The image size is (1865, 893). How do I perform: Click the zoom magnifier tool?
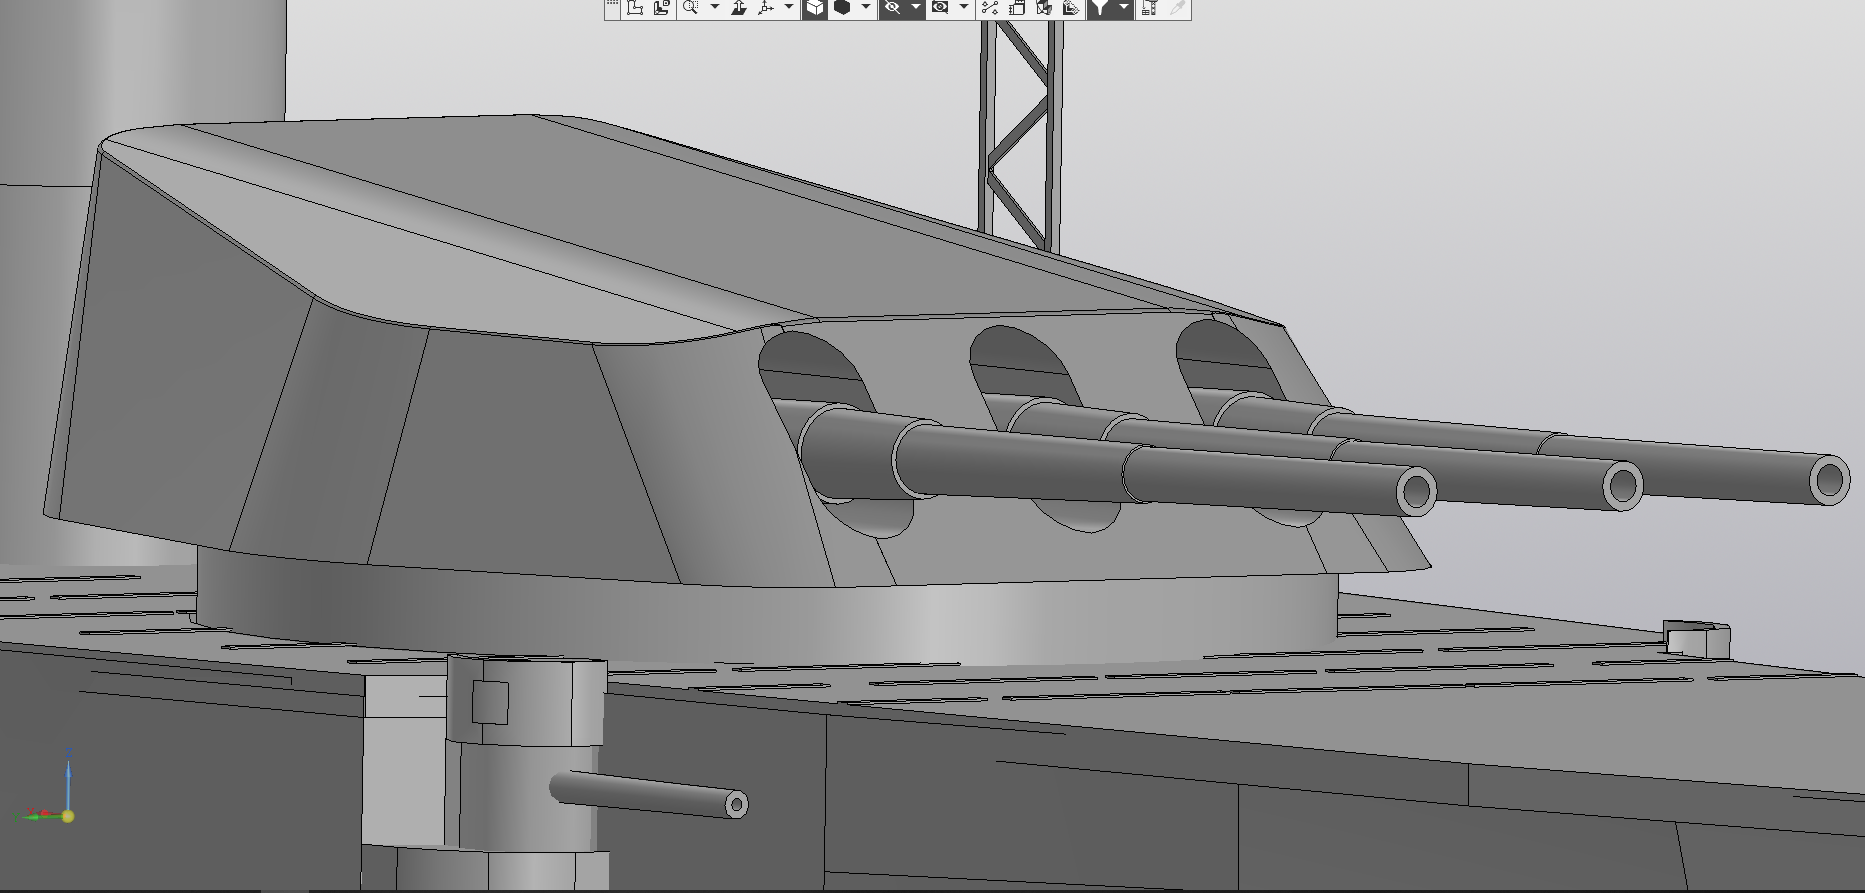point(690,8)
